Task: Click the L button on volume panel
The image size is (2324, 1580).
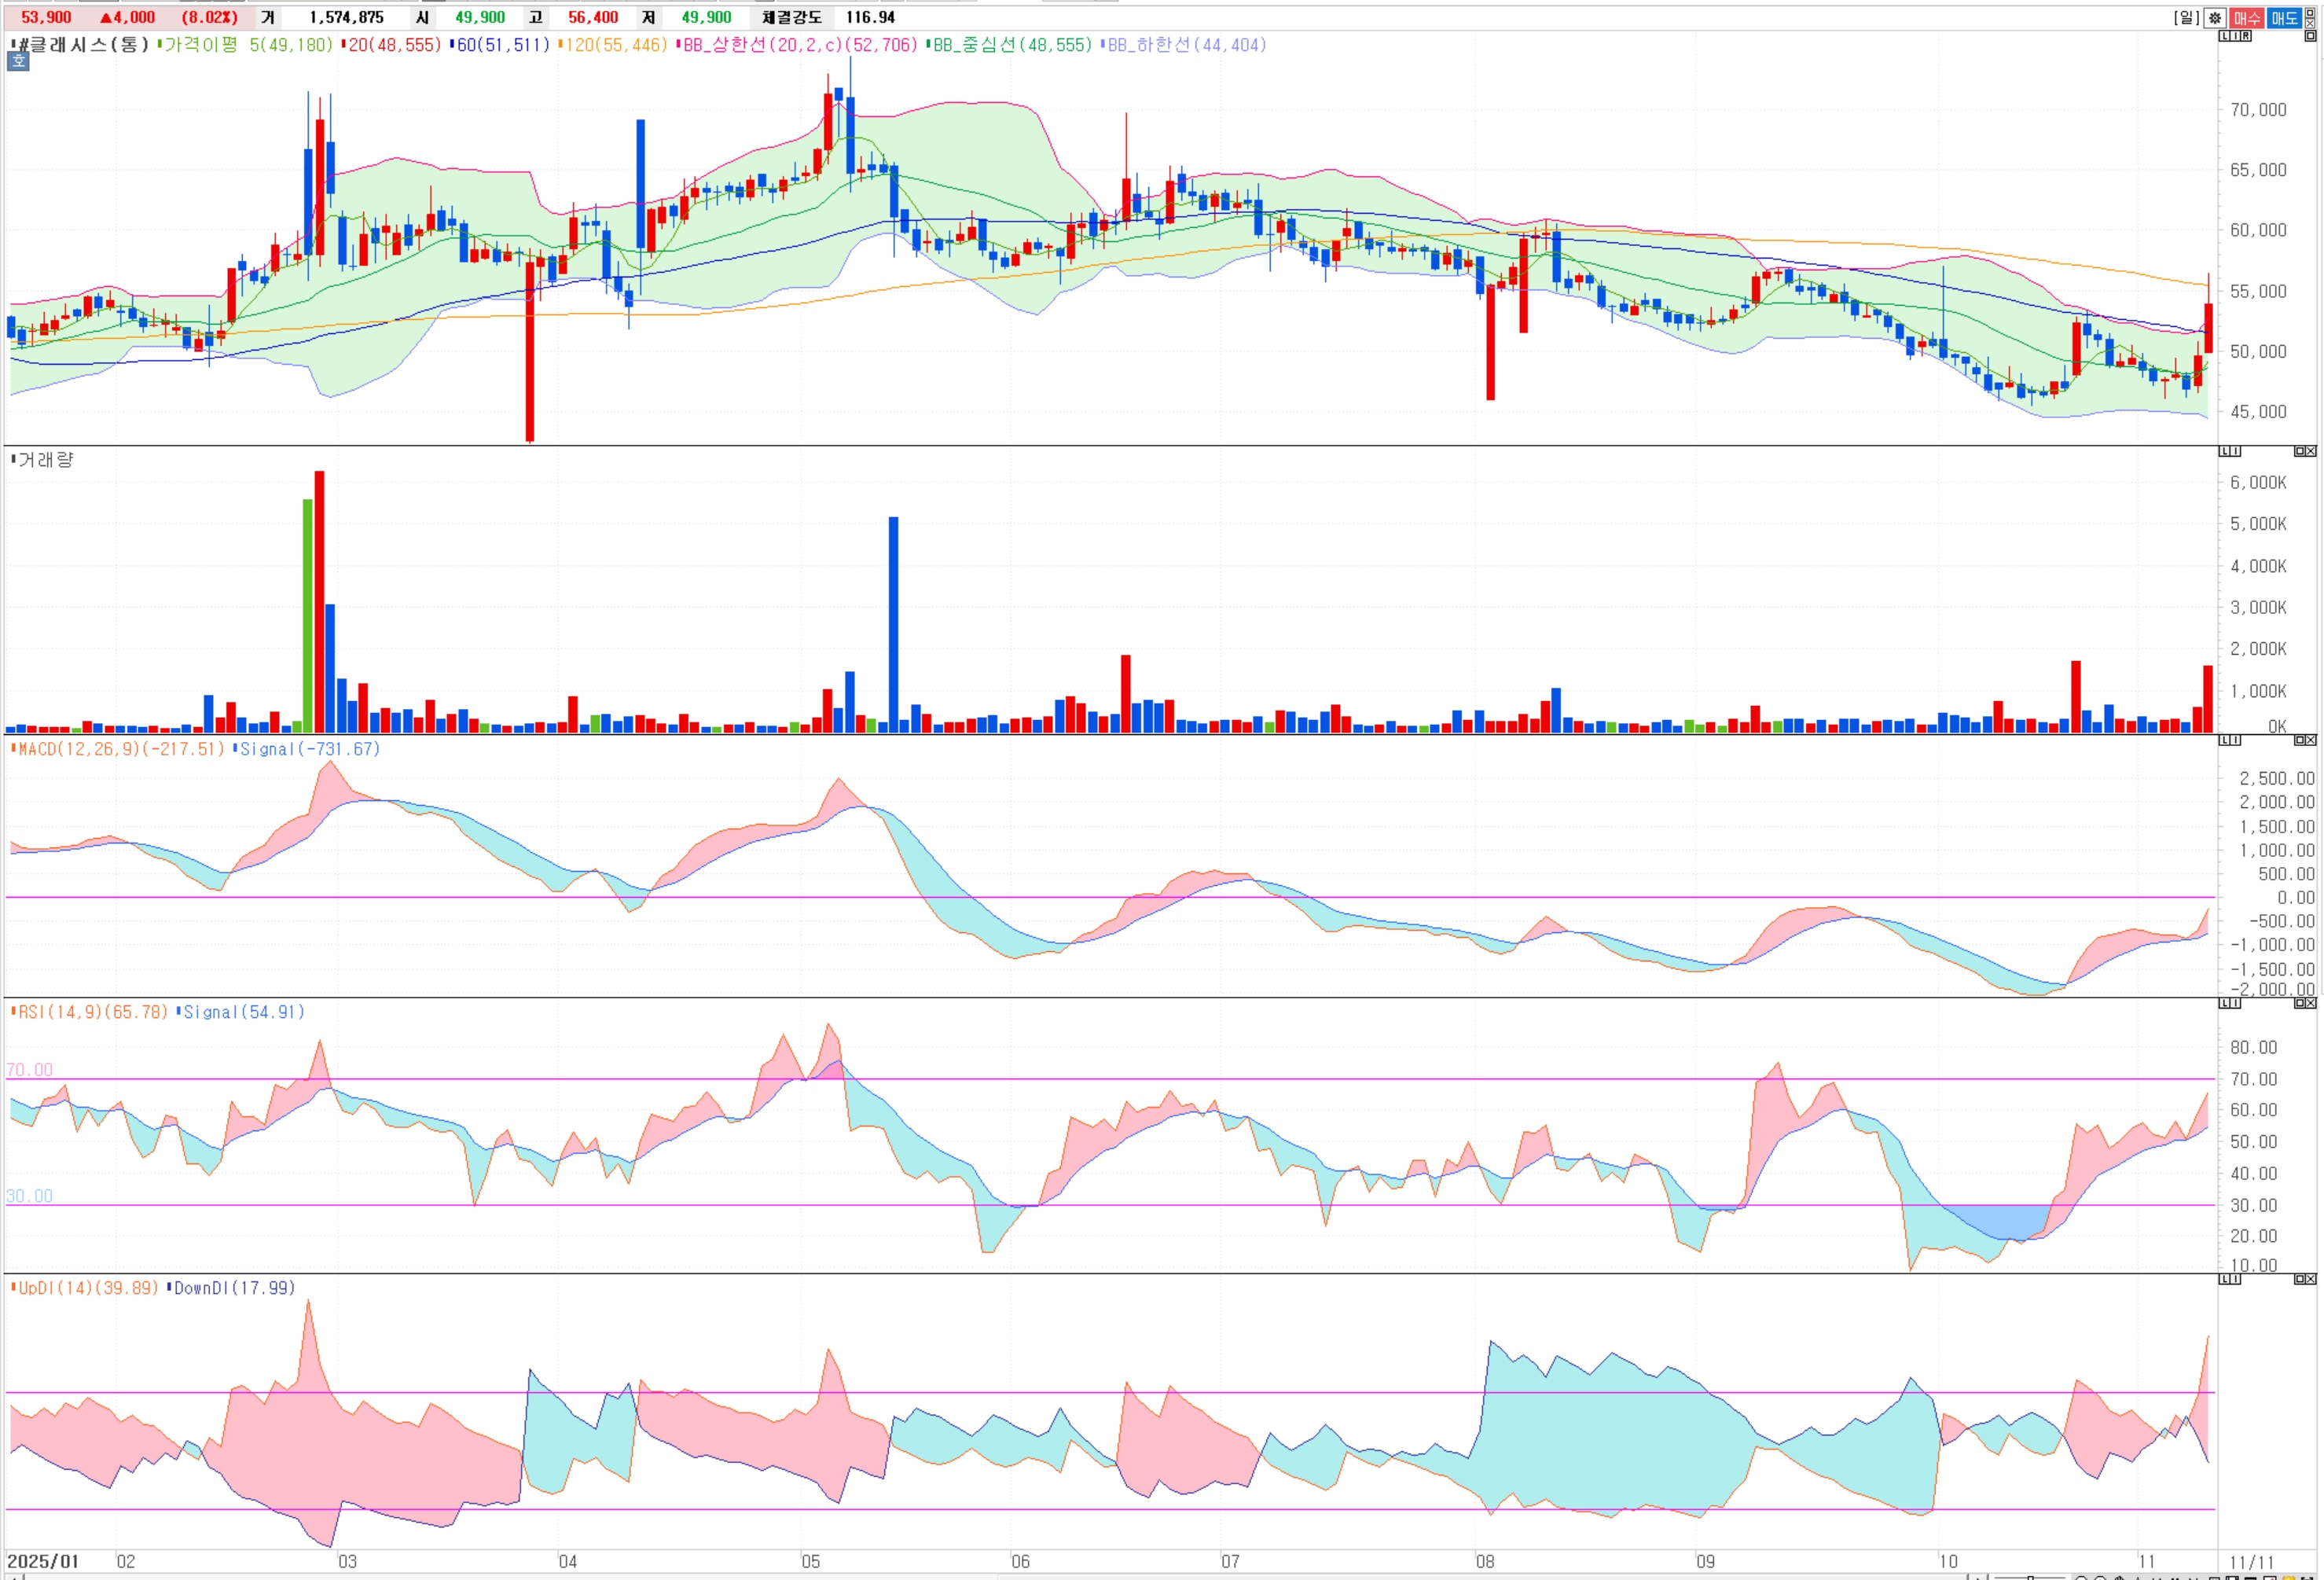Action: tap(2224, 451)
